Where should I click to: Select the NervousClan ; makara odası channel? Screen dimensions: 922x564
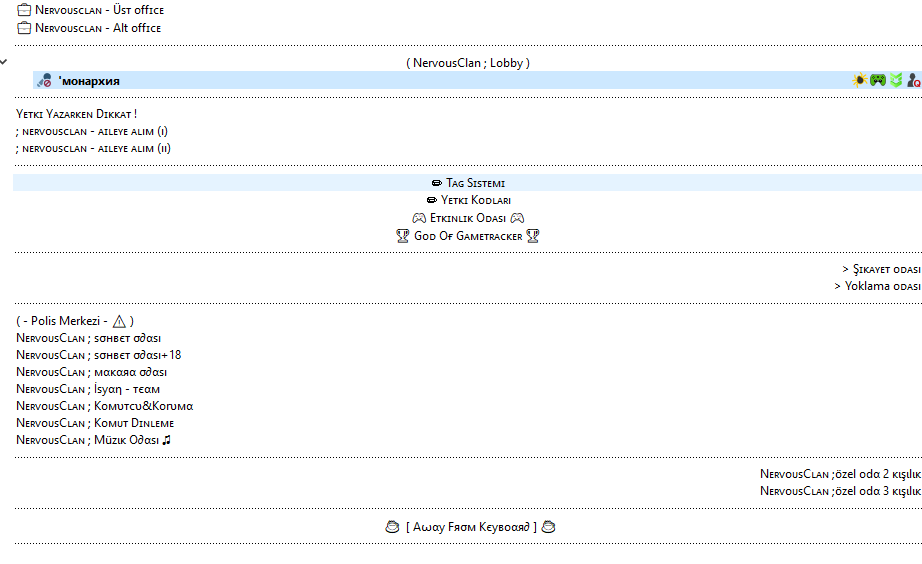point(92,372)
